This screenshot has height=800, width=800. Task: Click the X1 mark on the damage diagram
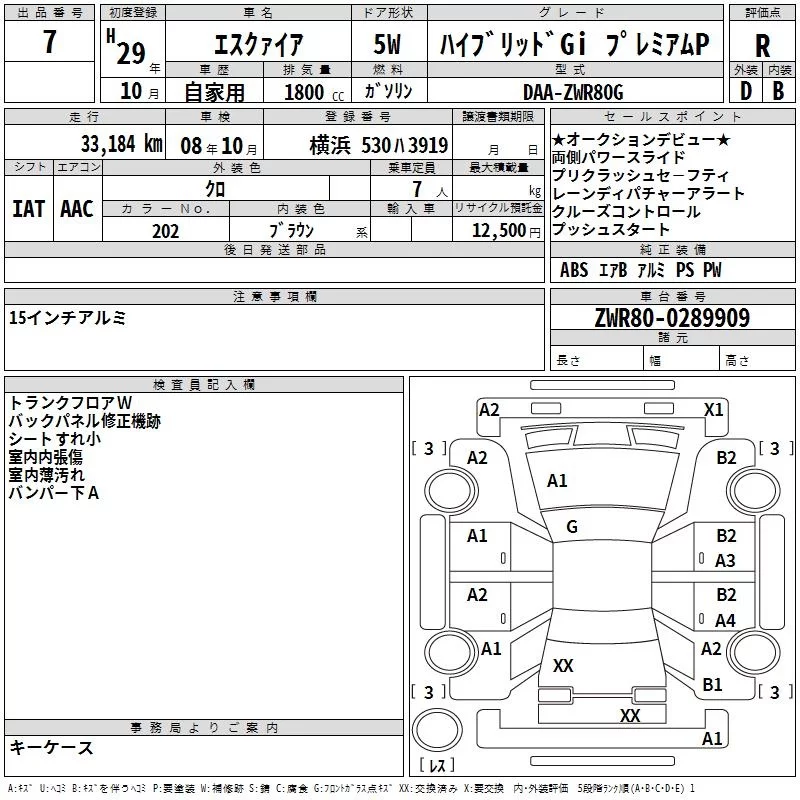(713, 410)
